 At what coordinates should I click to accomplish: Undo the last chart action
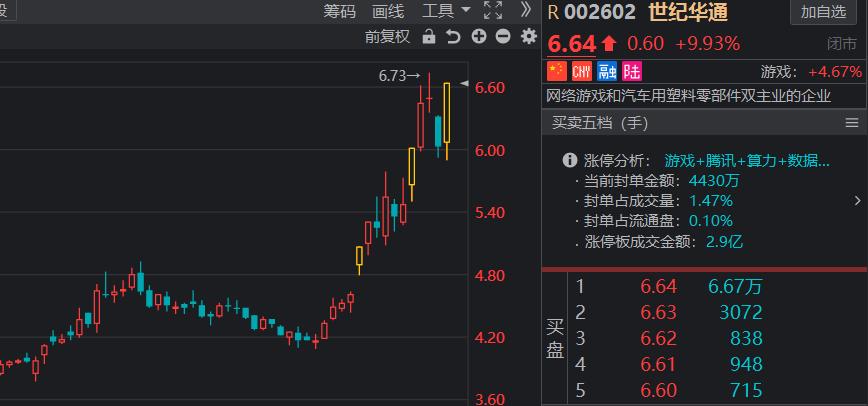[x=453, y=37]
